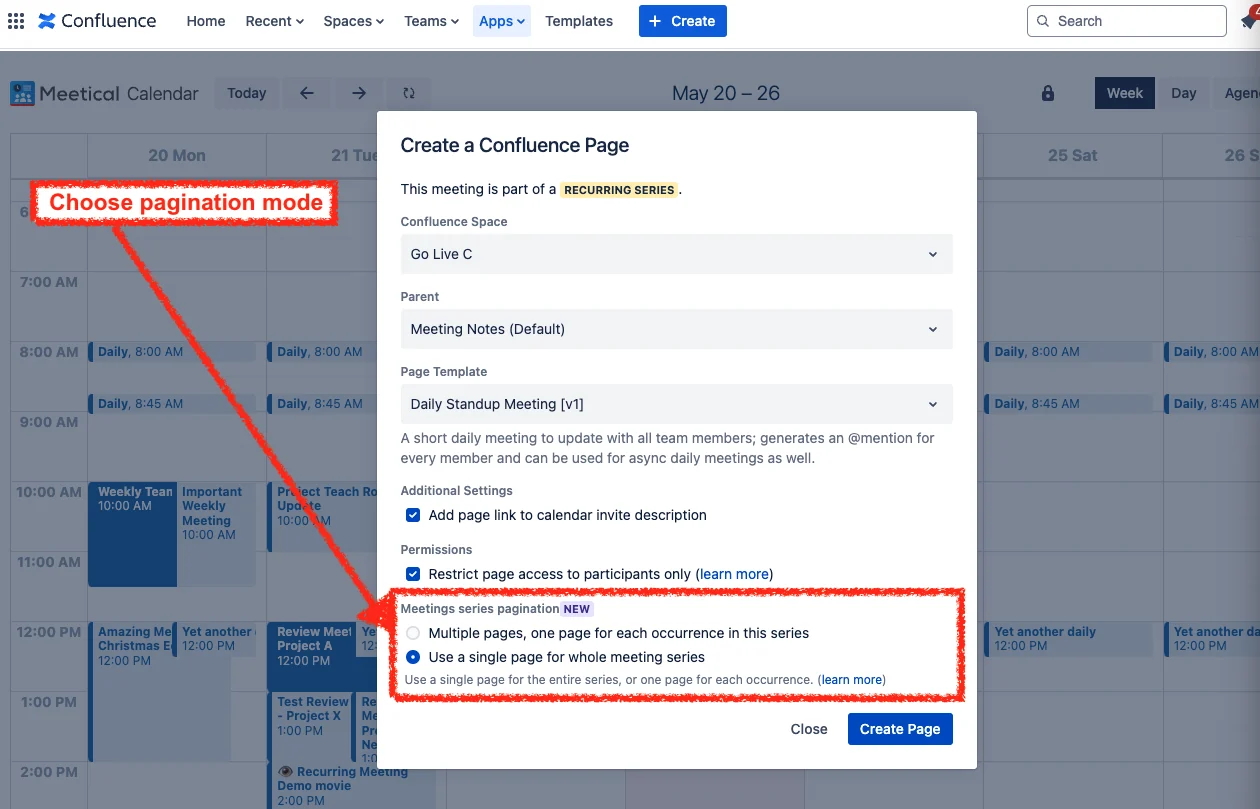Open permissions learn more link
Image resolution: width=1260 pixels, height=809 pixels.
point(735,574)
